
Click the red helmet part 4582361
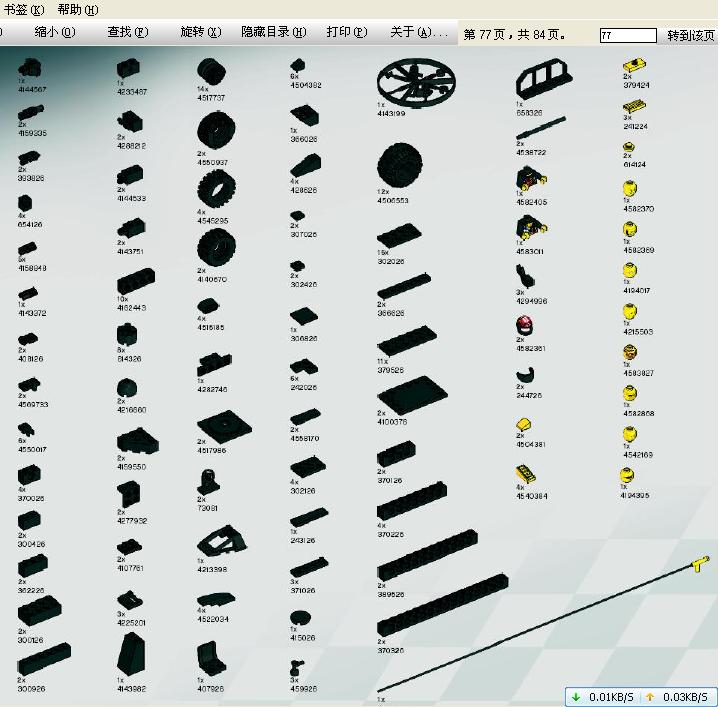tap(522, 326)
